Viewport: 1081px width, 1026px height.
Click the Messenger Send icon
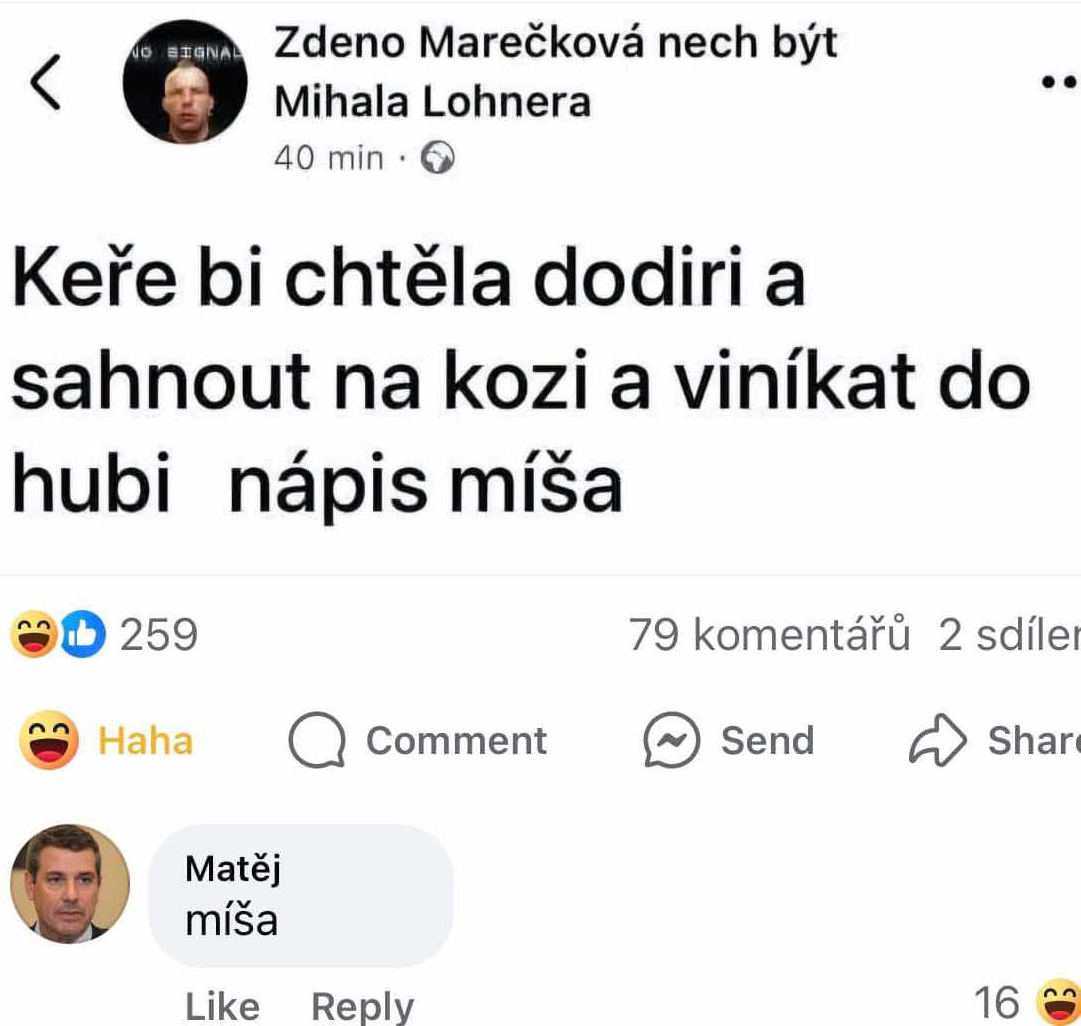coord(670,741)
